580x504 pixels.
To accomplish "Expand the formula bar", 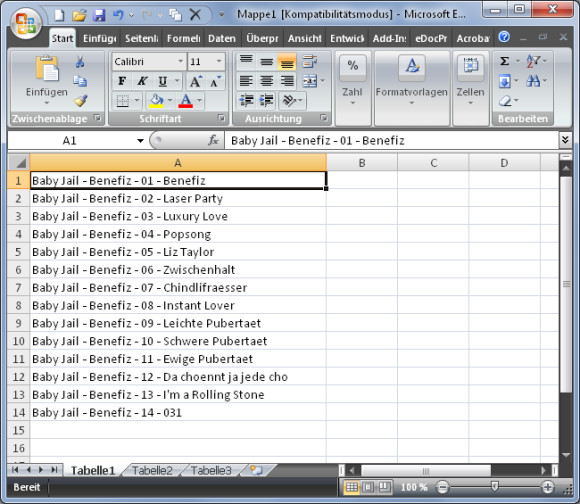I will pos(565,140).
